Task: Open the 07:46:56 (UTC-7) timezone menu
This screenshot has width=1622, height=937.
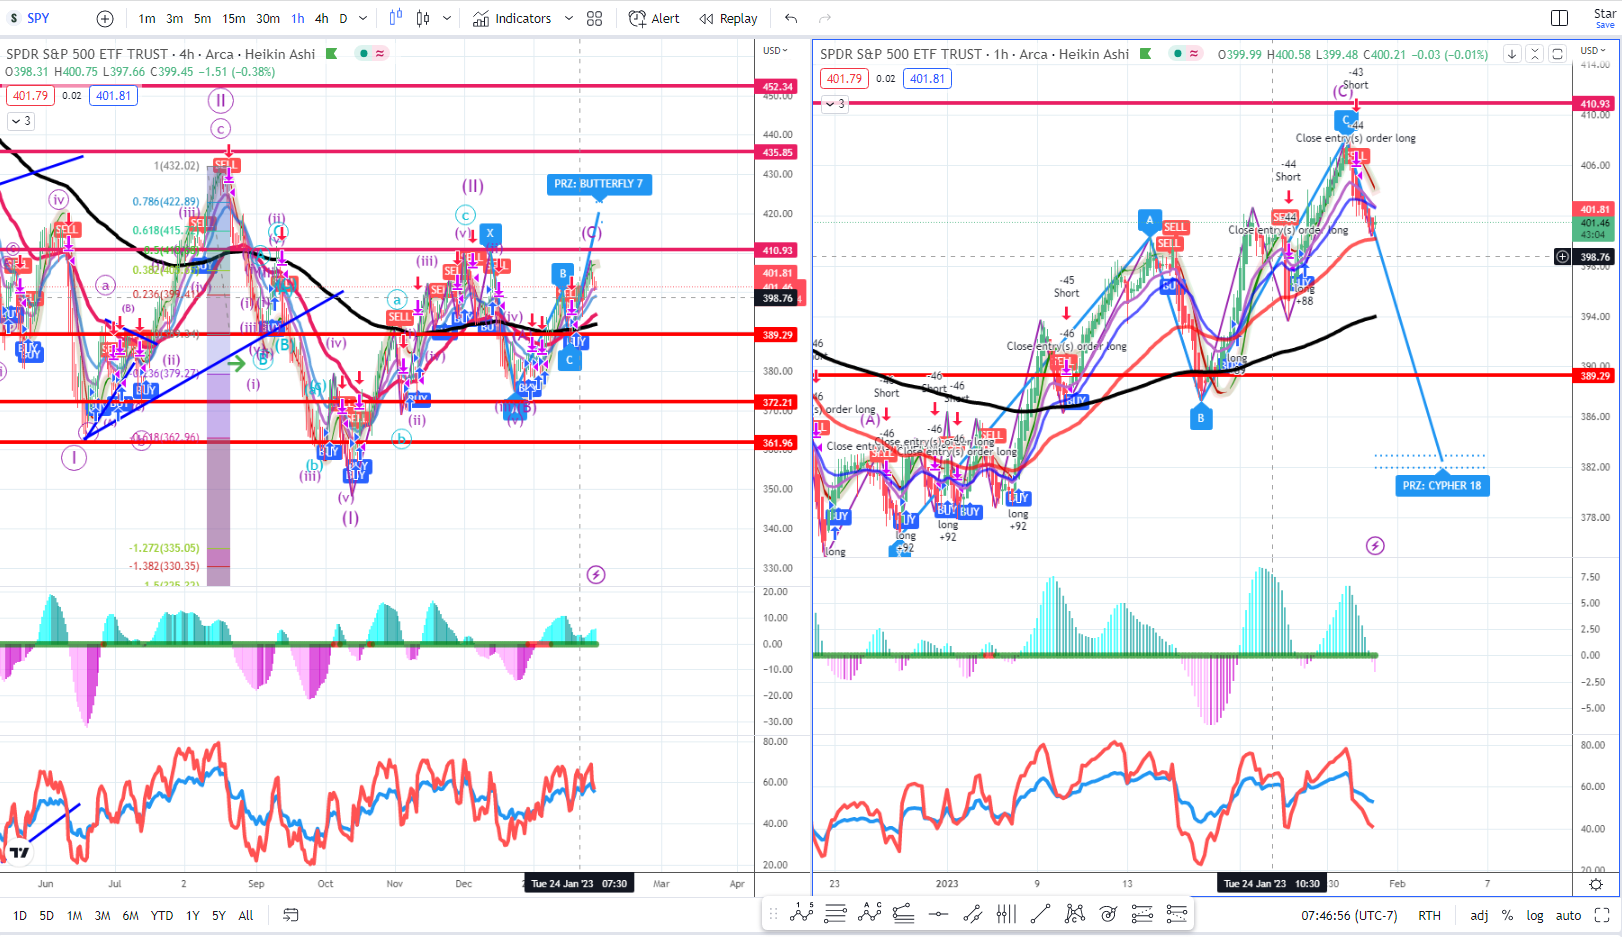Action: [x=1349, y=915]
